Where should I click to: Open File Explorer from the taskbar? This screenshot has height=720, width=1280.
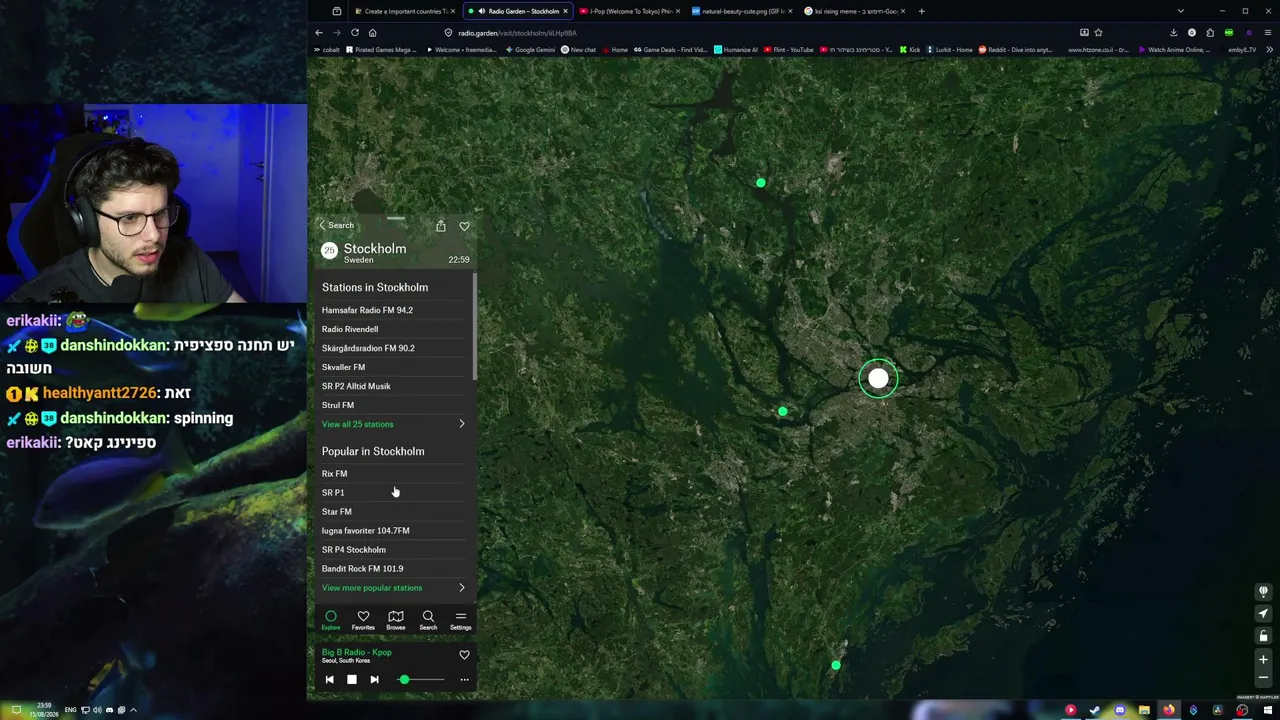[1144, 710]
